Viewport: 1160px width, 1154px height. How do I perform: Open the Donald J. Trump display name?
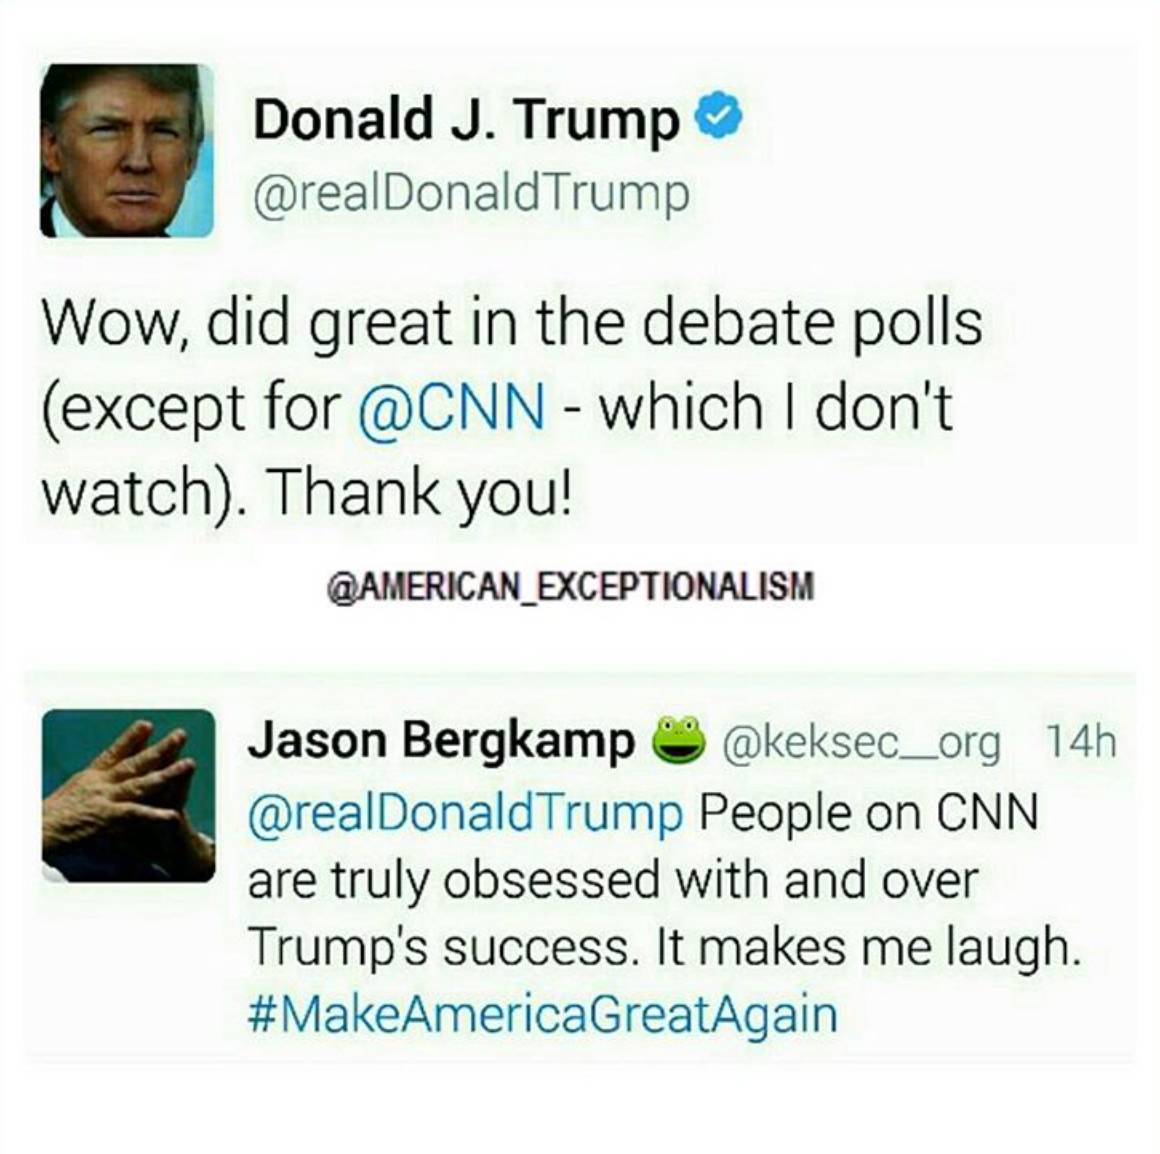tap(466, 121)
